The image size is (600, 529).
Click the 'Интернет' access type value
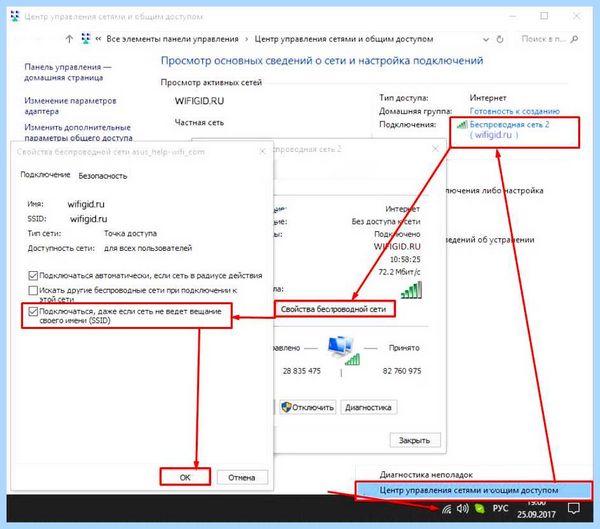488,98
